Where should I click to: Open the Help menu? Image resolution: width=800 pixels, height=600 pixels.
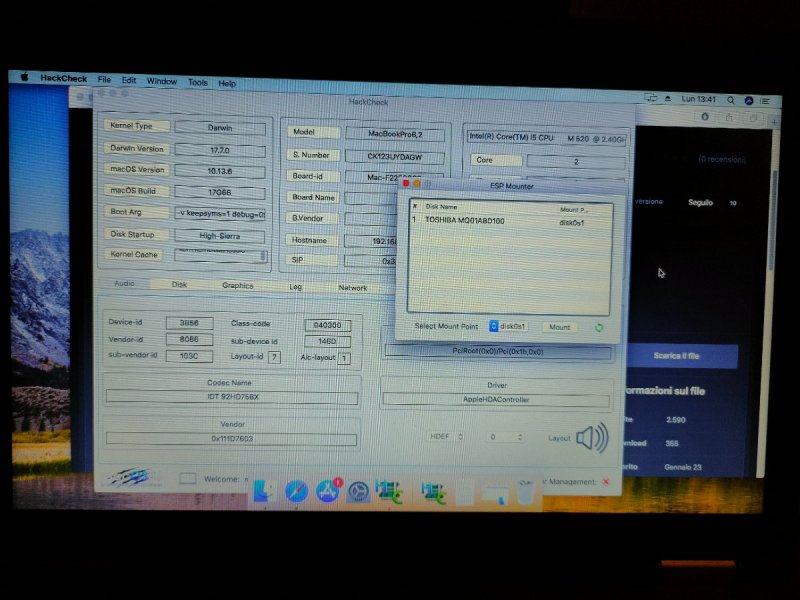click(227, 83)
